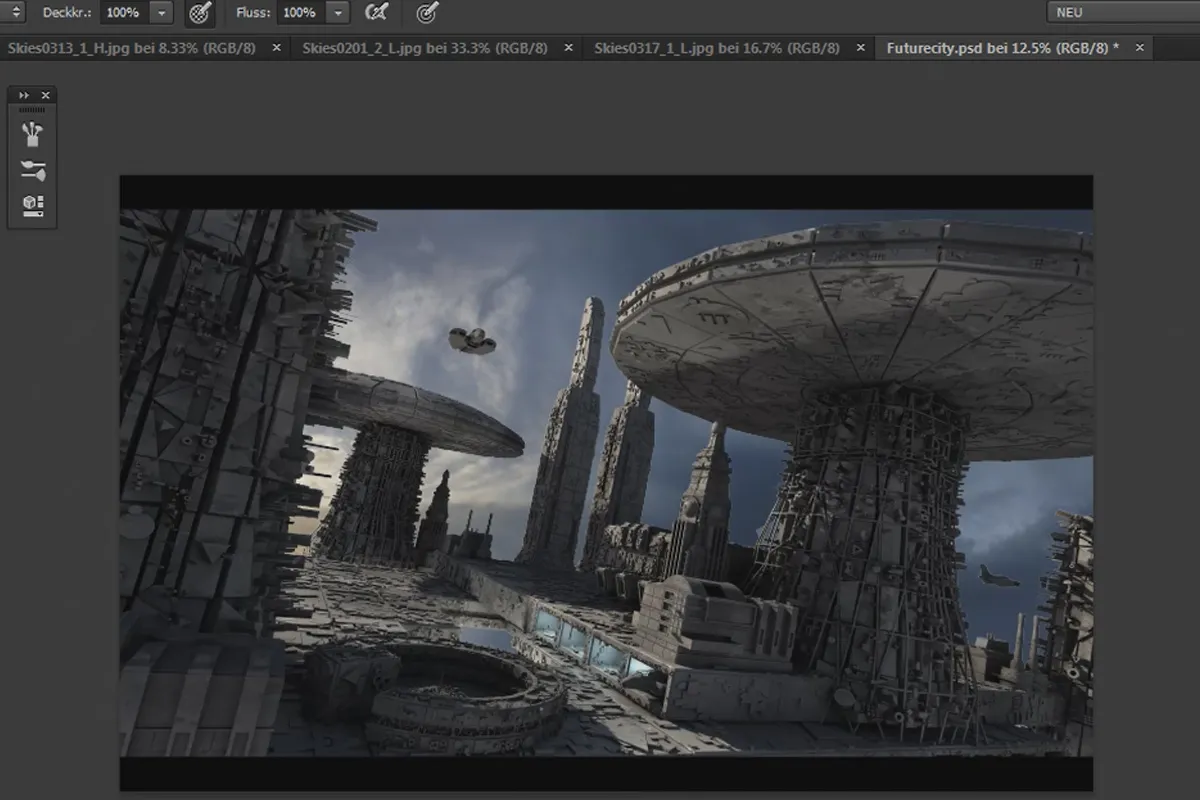This screenshot has height=800, width=1200.
Task: Click the Fluss flow value field
Action: (x=301, y=13)
